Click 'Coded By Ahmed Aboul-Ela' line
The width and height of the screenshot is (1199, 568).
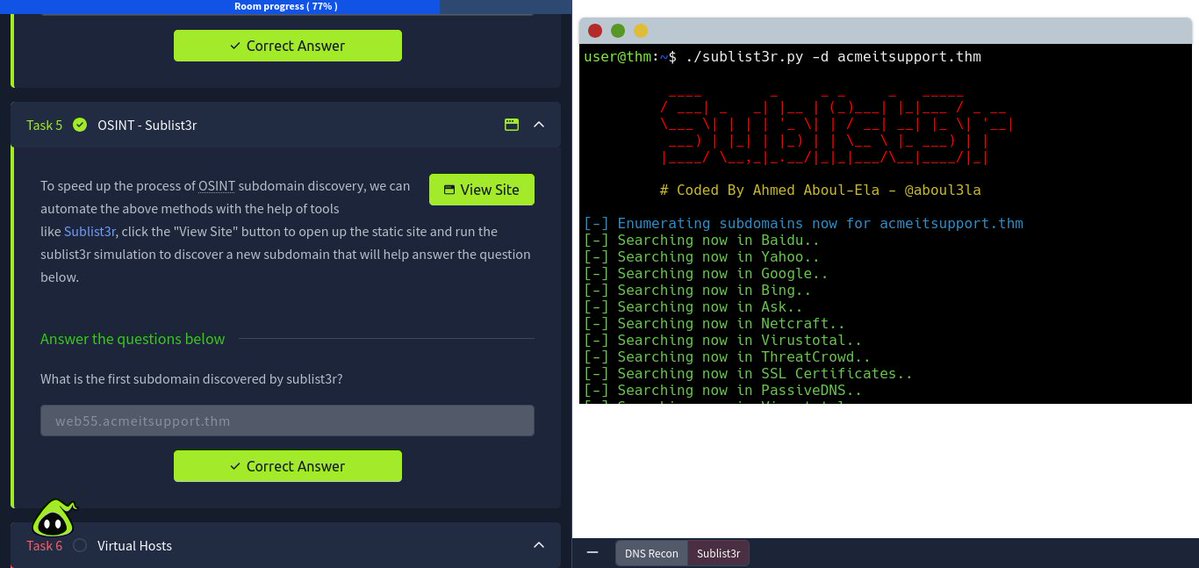tap(820, 190)
